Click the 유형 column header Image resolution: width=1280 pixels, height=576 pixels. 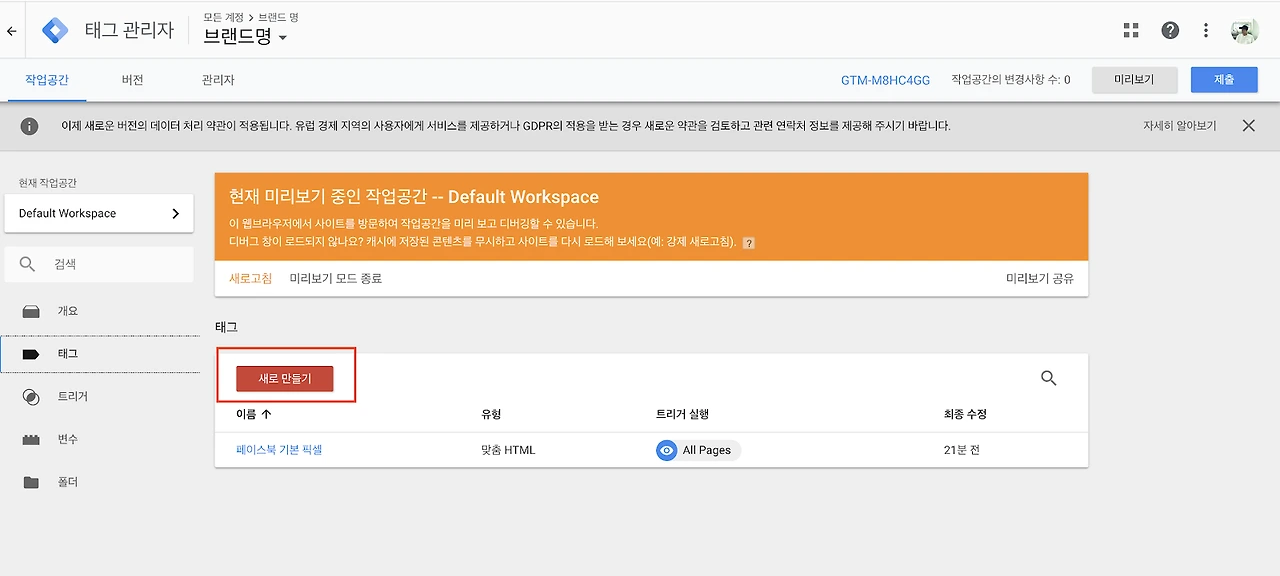[491, 414]
